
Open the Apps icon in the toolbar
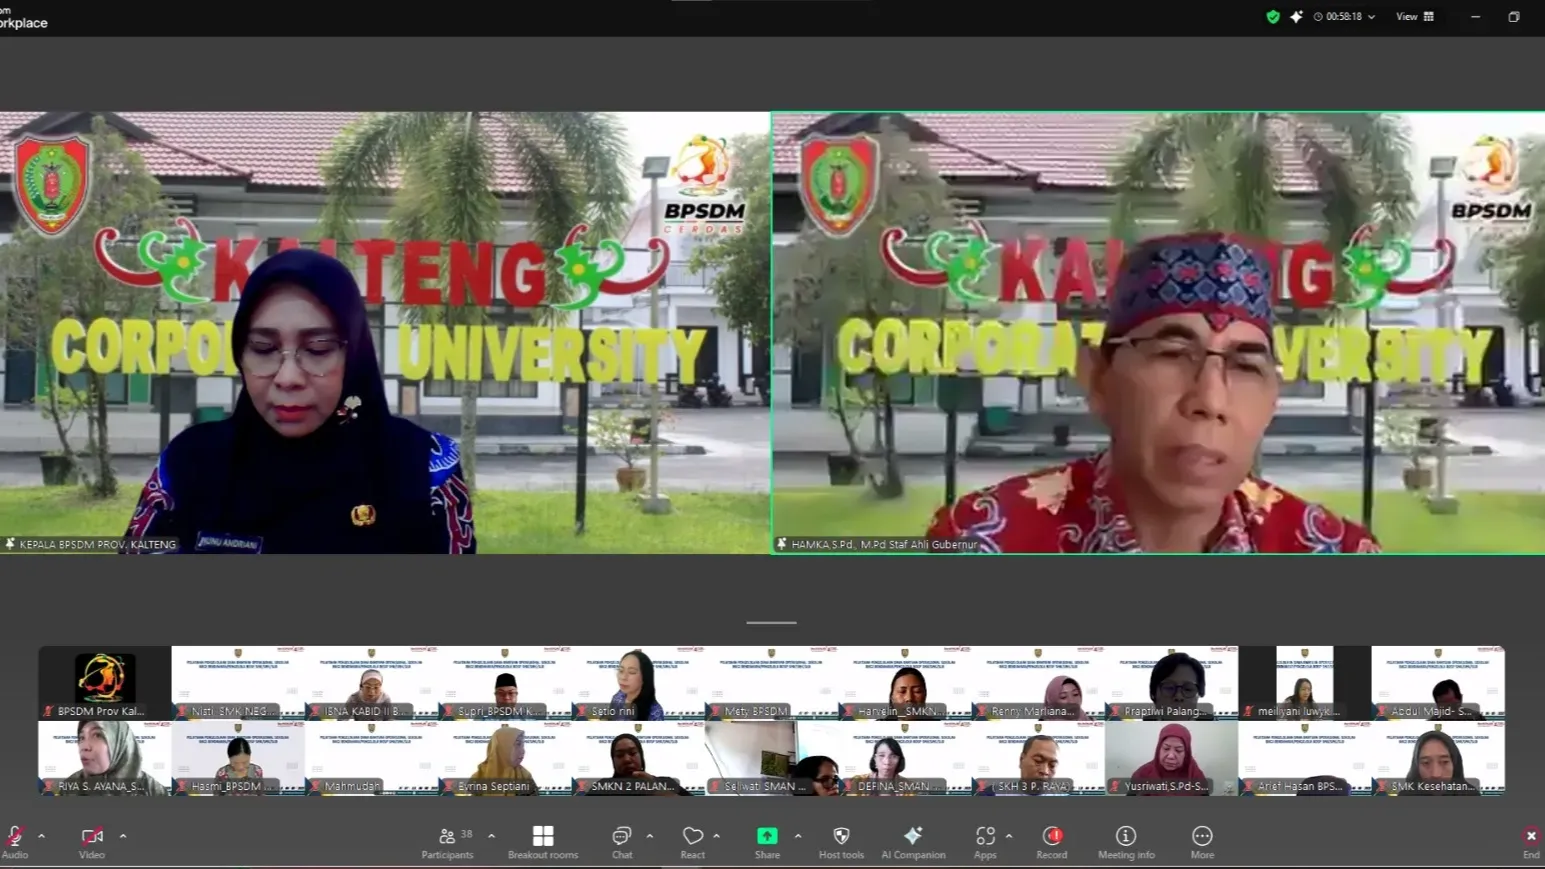point(985,837)
